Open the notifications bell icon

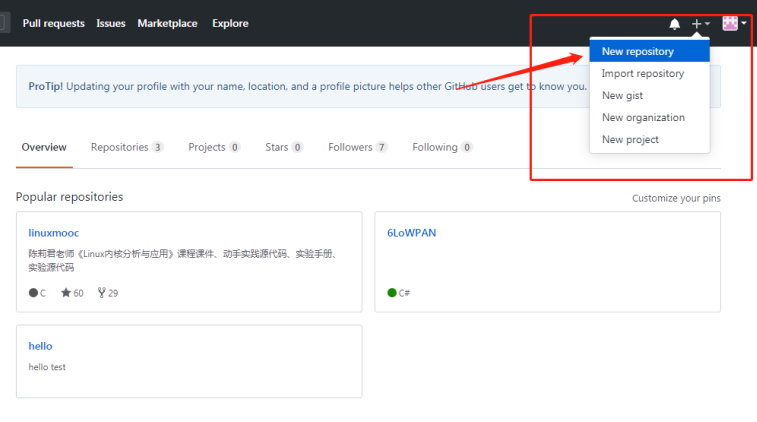pyautogui.click(x=674, y=24)
